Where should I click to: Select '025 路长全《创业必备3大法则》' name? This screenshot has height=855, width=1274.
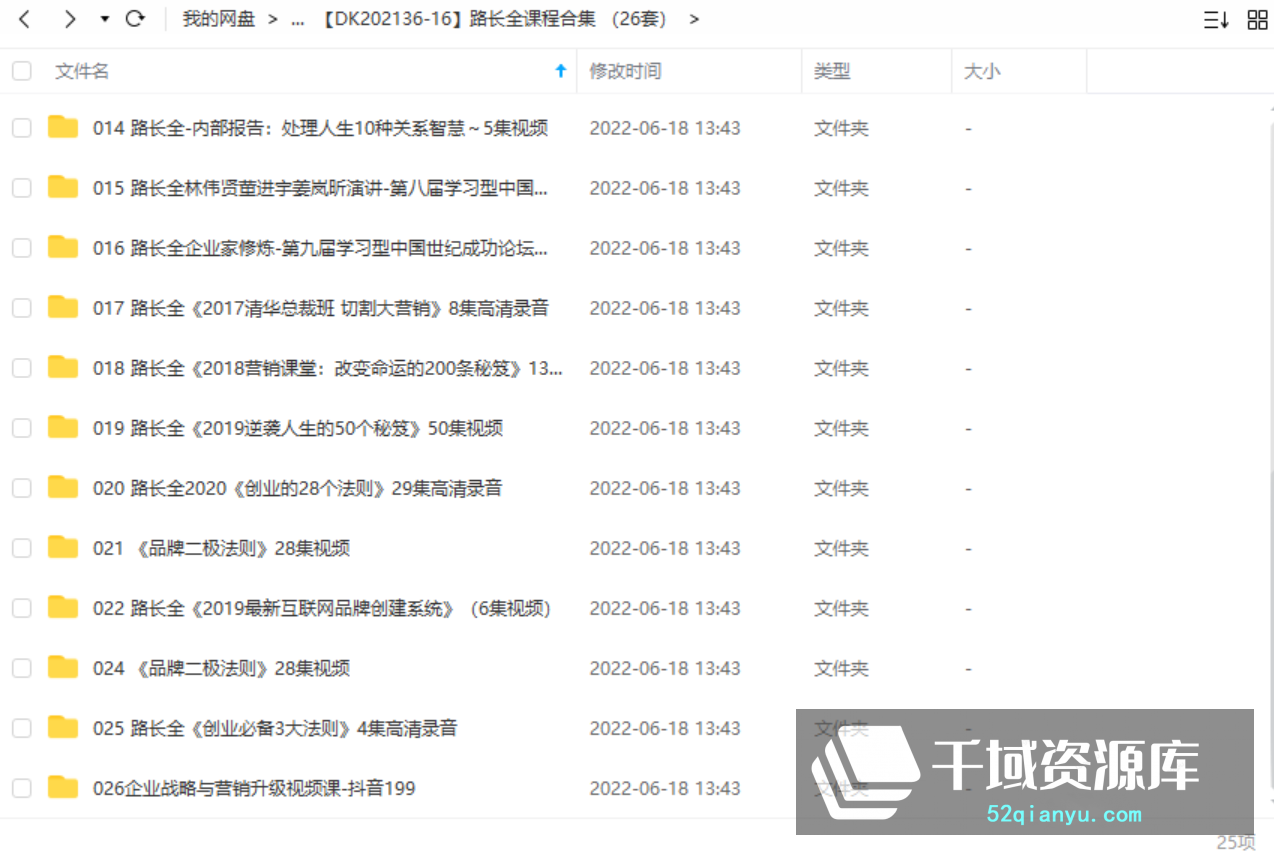pos(275,728)
